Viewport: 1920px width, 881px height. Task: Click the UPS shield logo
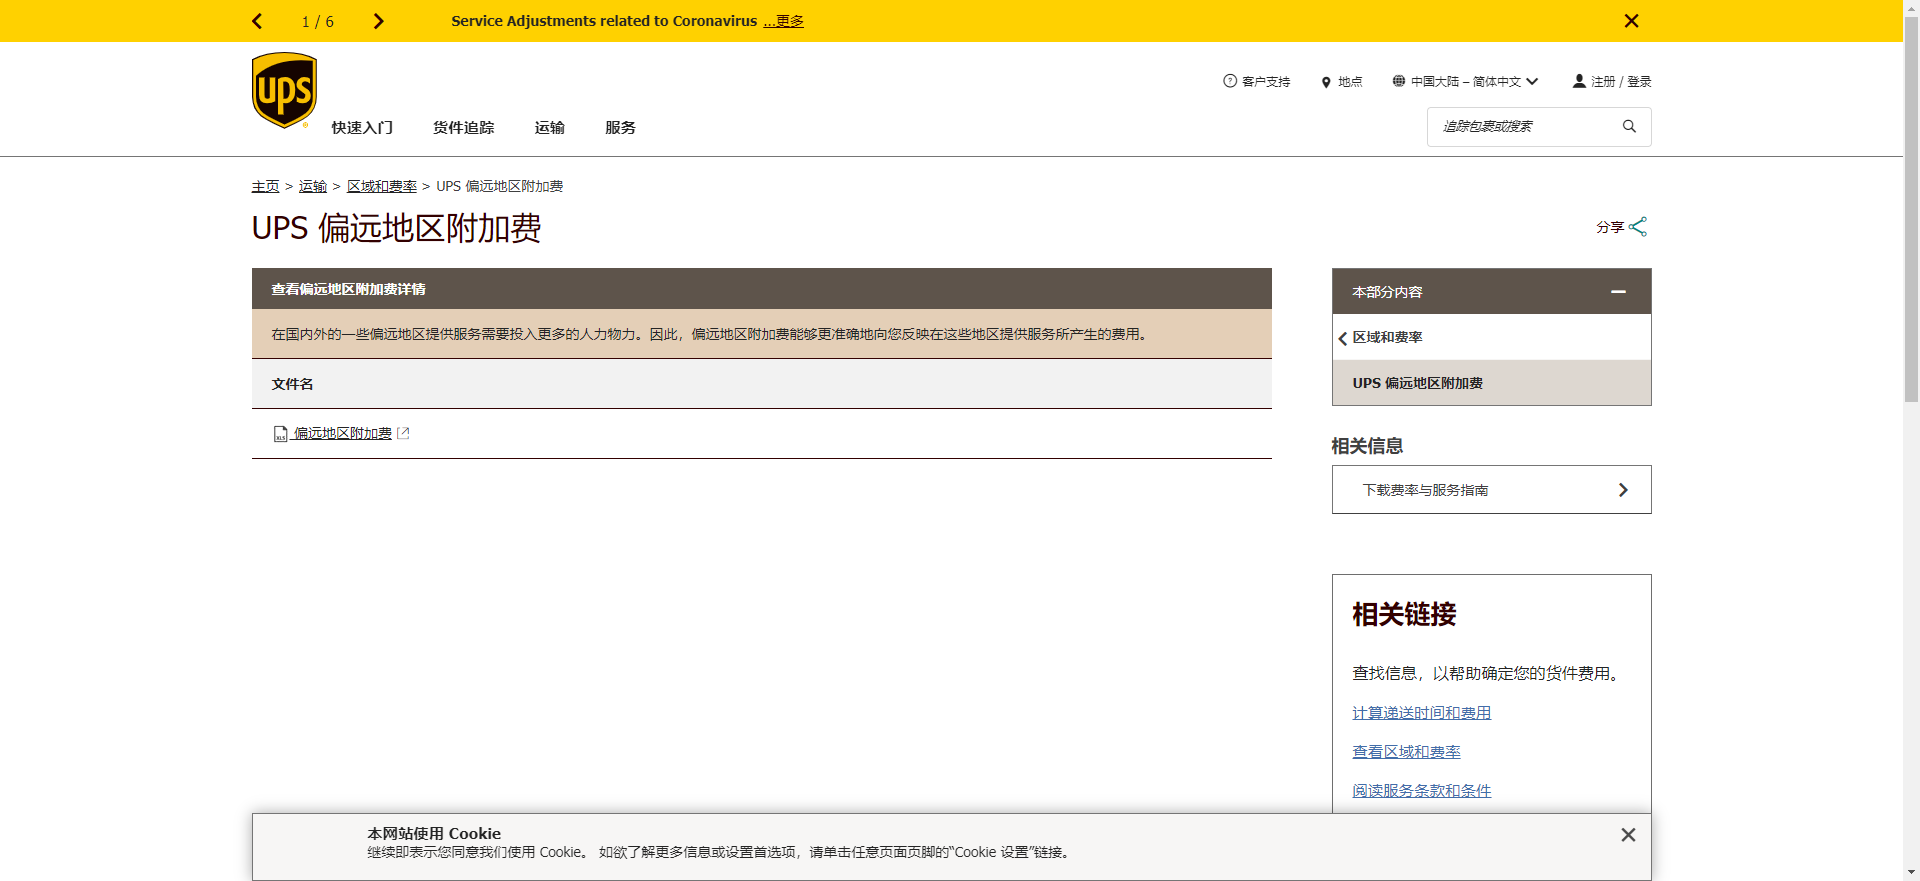(x=284, y=90)
